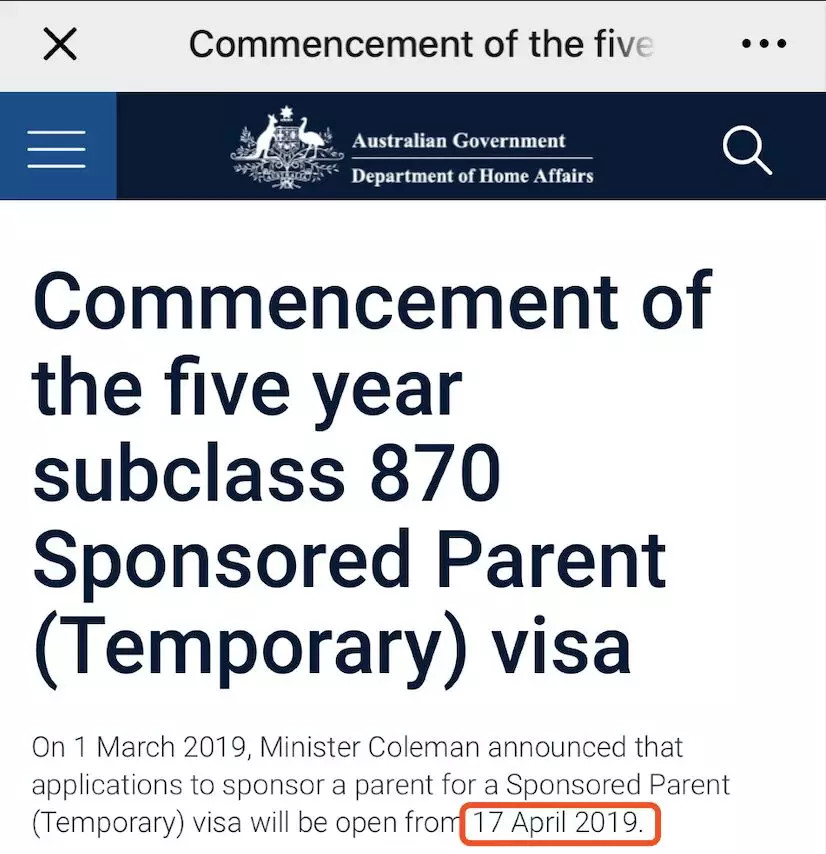
Task: Click the emu on the crest emblem
Action: [x=310, y=138]
